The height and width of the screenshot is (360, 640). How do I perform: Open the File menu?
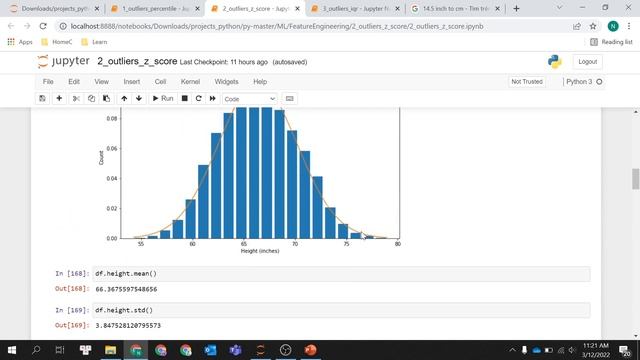(48, 82)
